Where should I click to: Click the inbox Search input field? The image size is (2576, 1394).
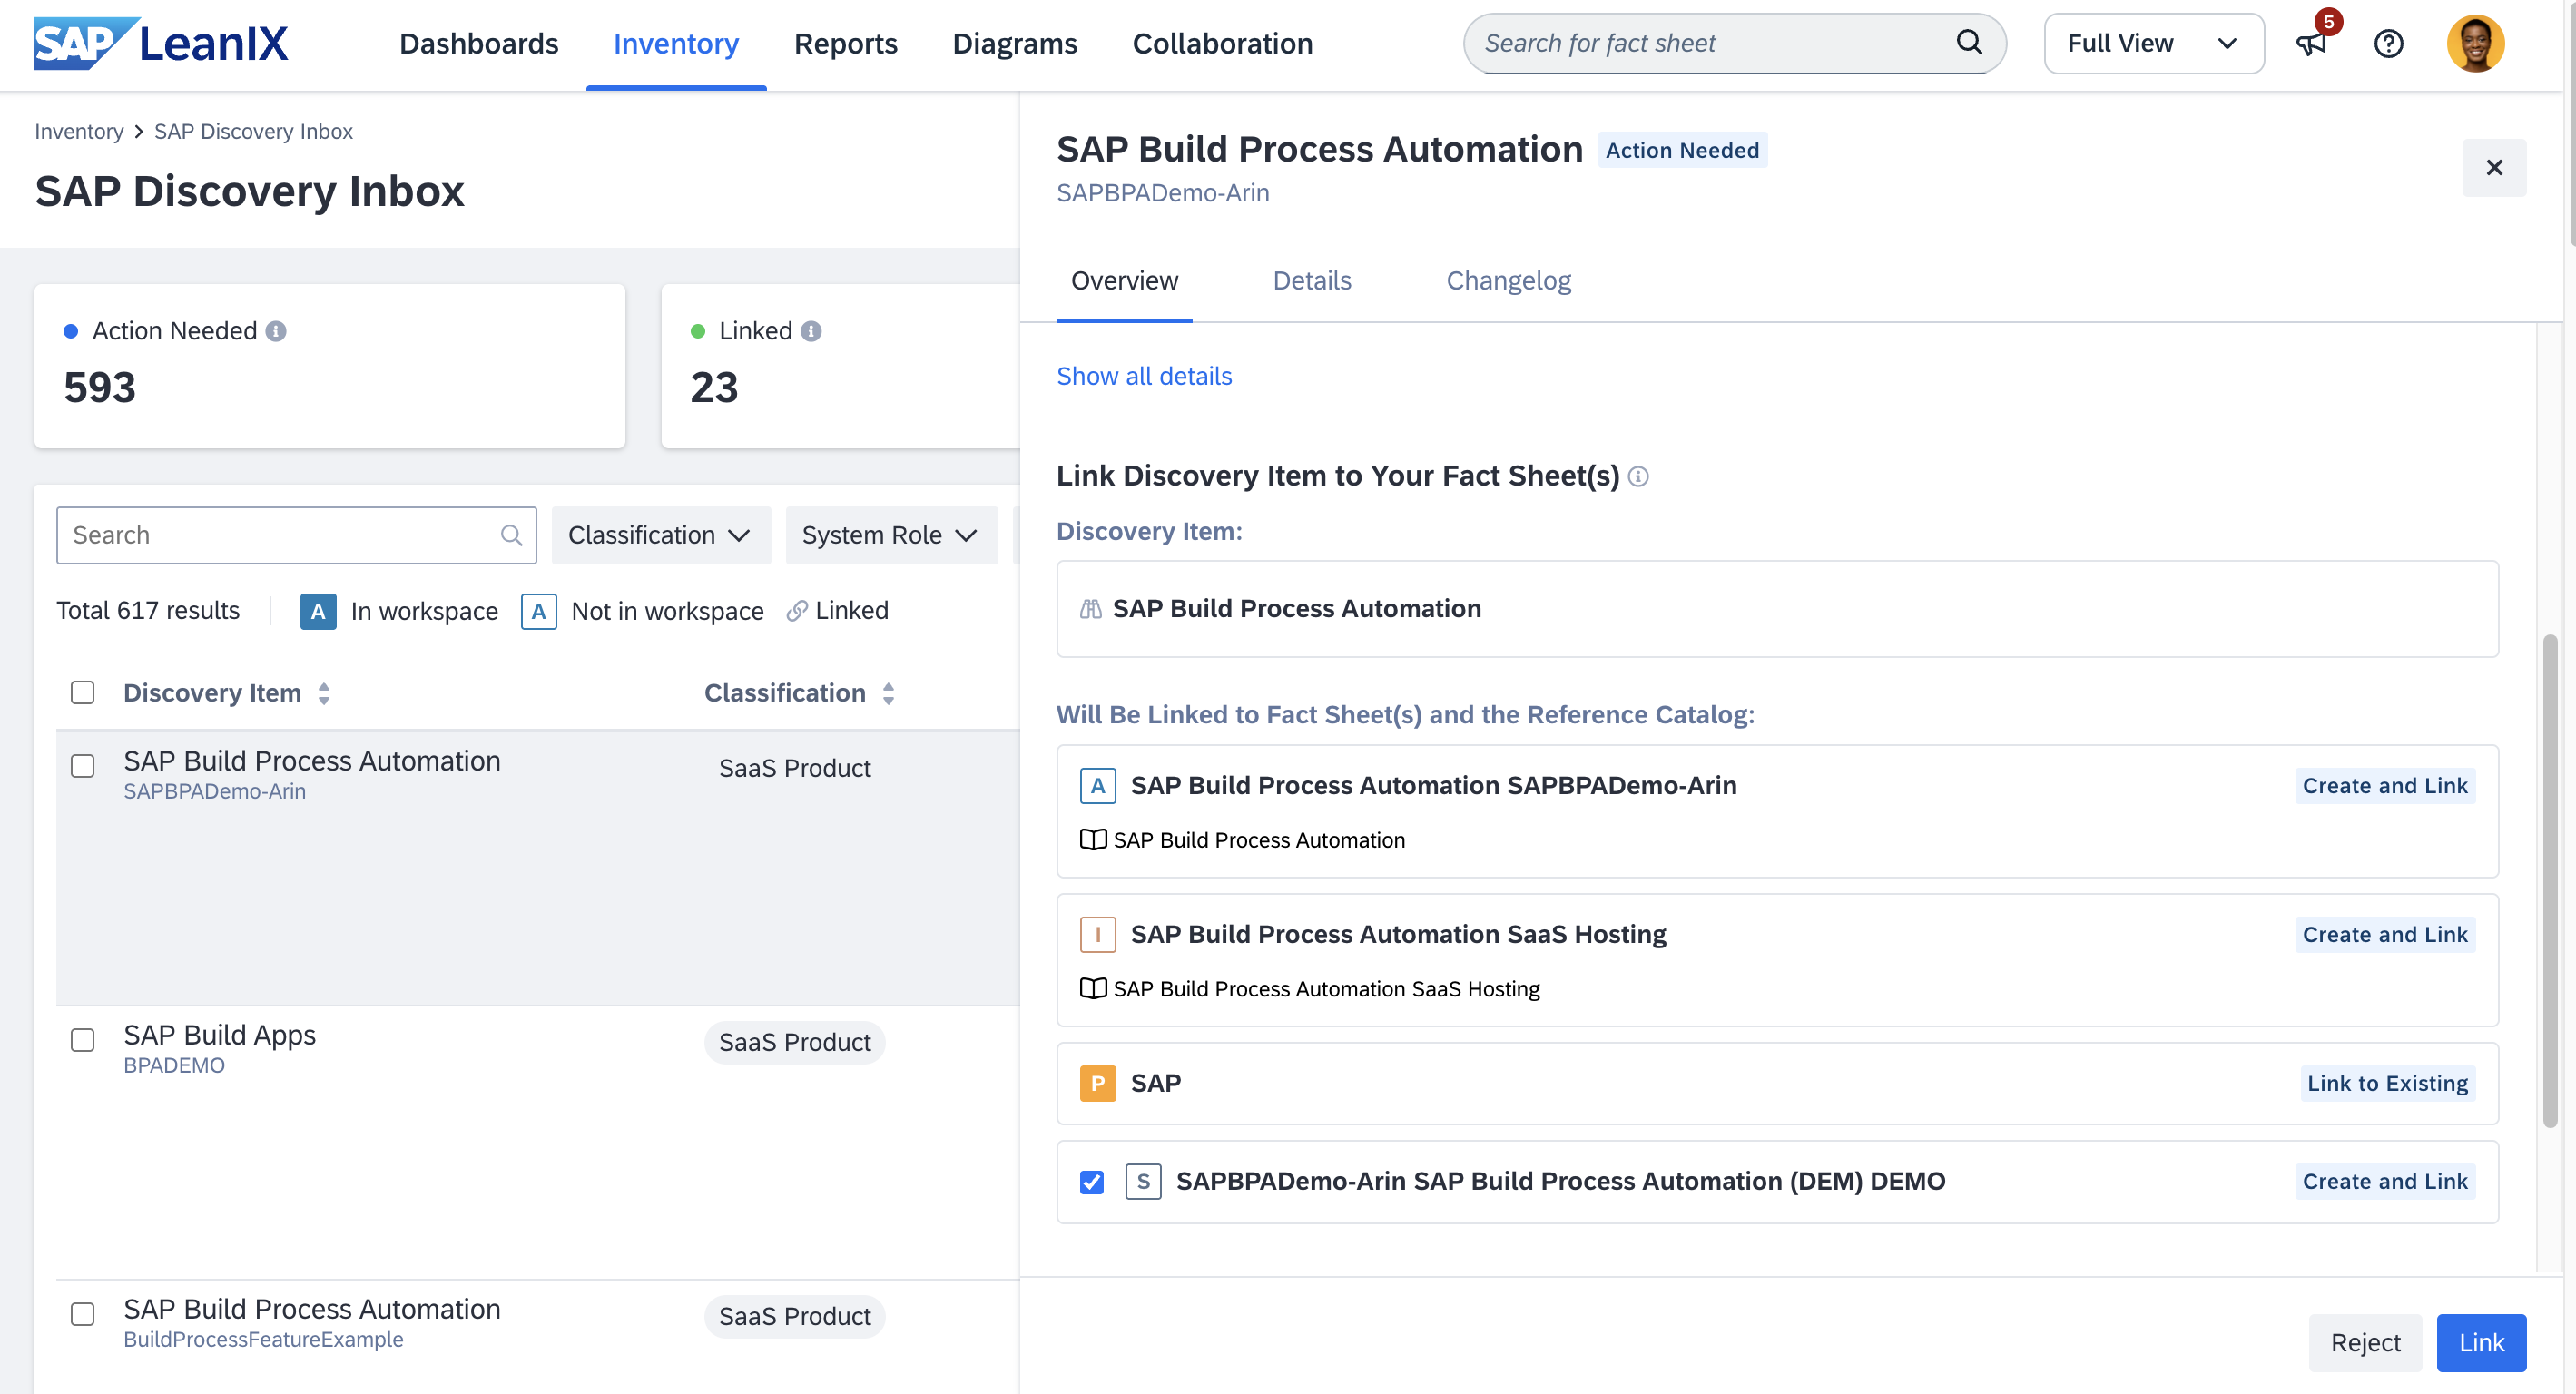280,535
